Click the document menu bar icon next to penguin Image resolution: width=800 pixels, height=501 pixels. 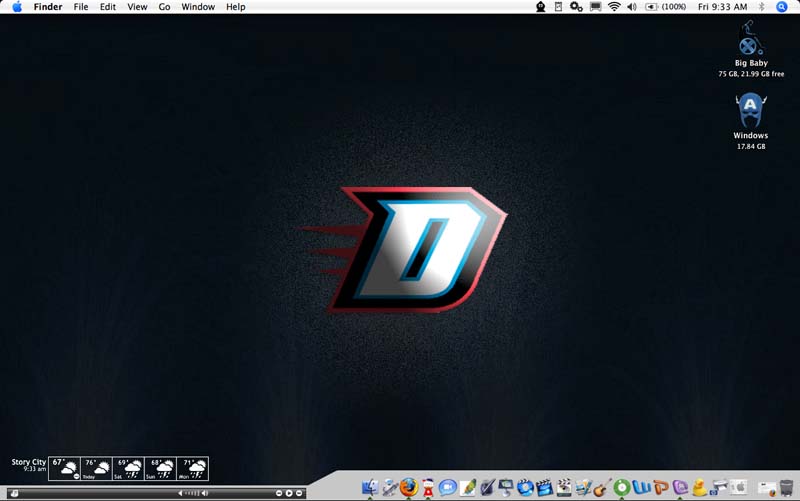(x=558, y=7)
